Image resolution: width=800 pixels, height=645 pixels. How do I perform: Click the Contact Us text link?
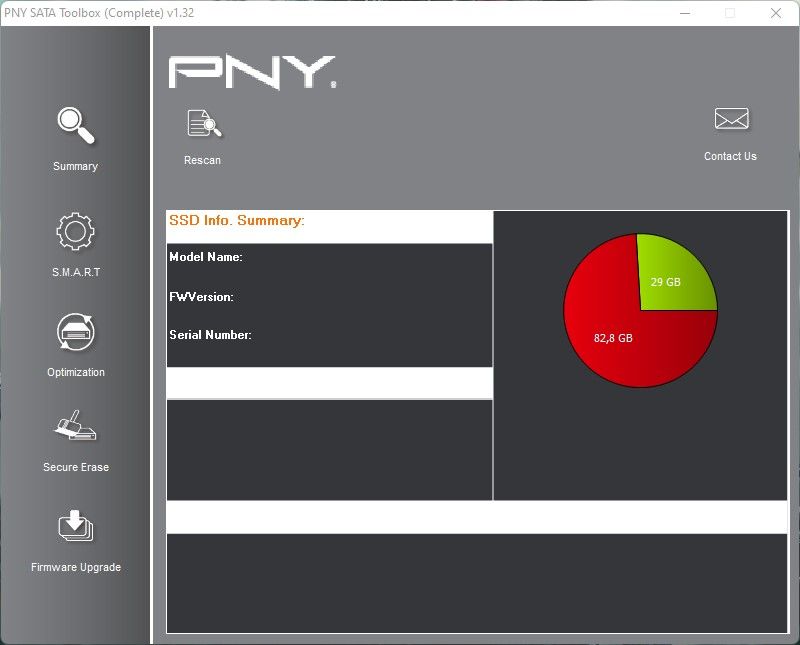tap(730, 156)
